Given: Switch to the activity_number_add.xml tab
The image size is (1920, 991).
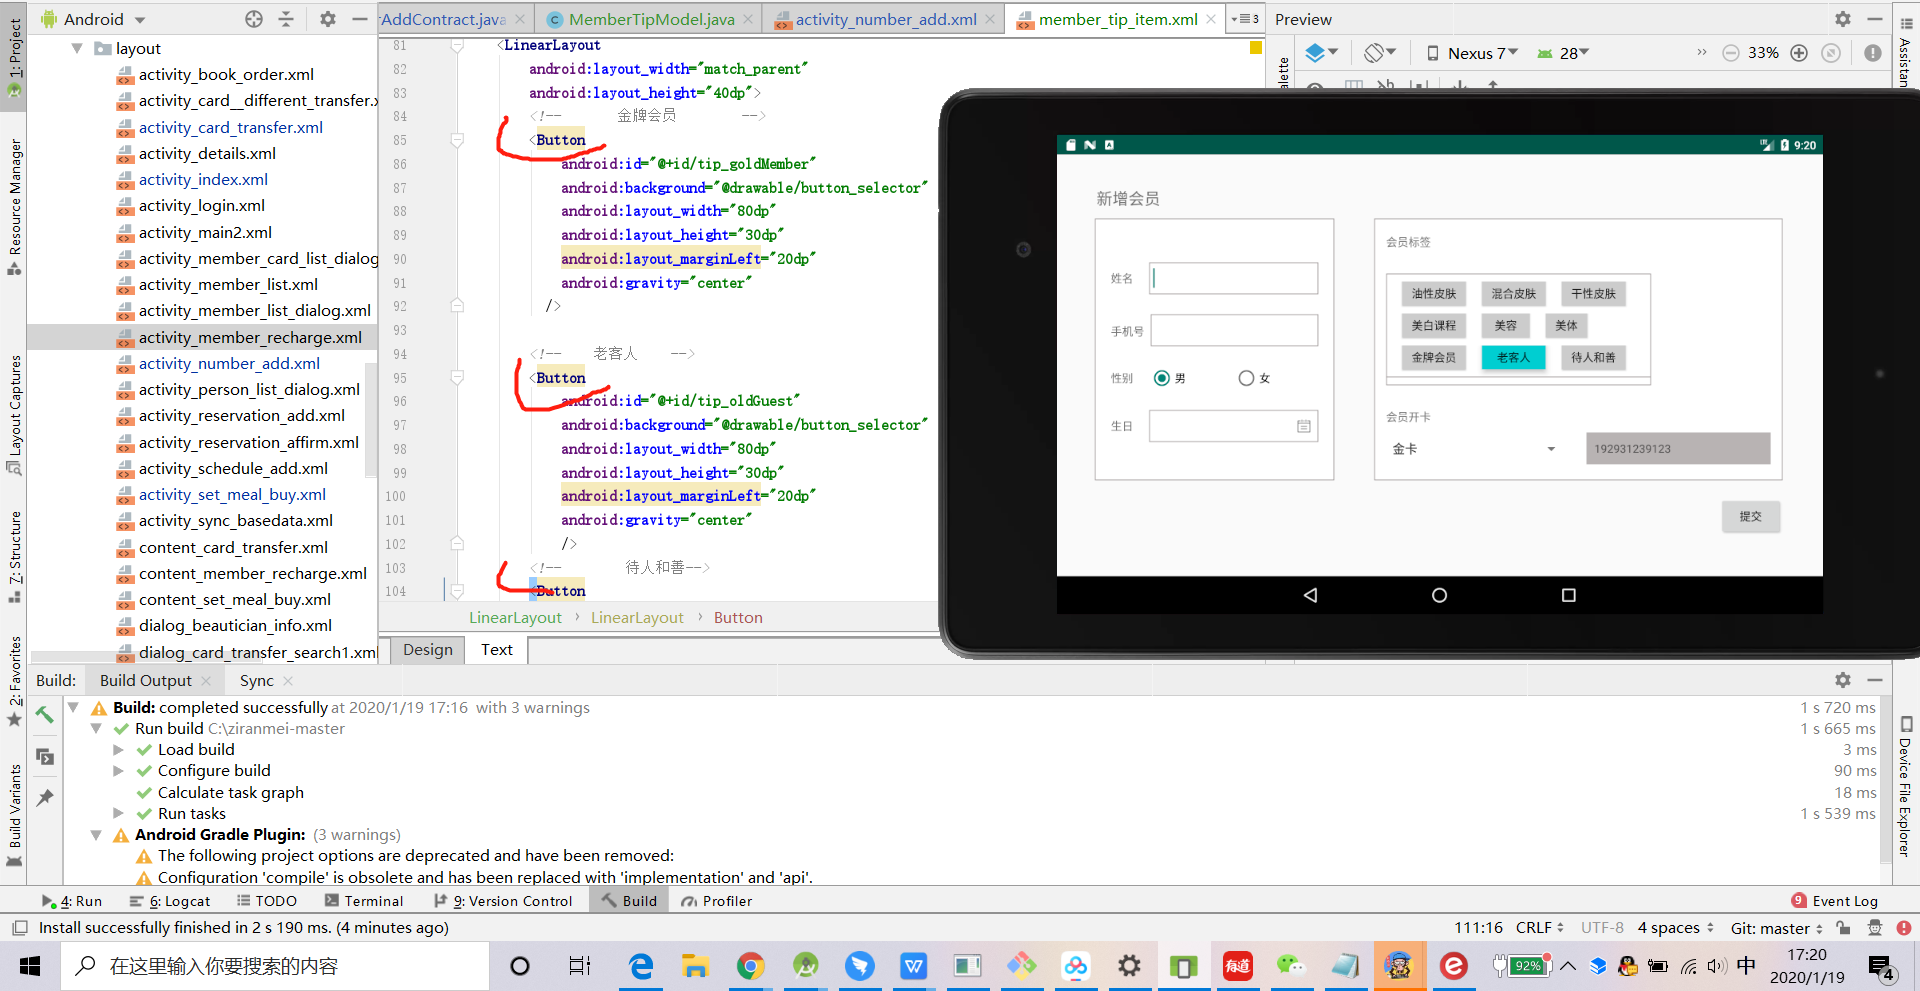Looking at the screenshot, I should point(885,19).
